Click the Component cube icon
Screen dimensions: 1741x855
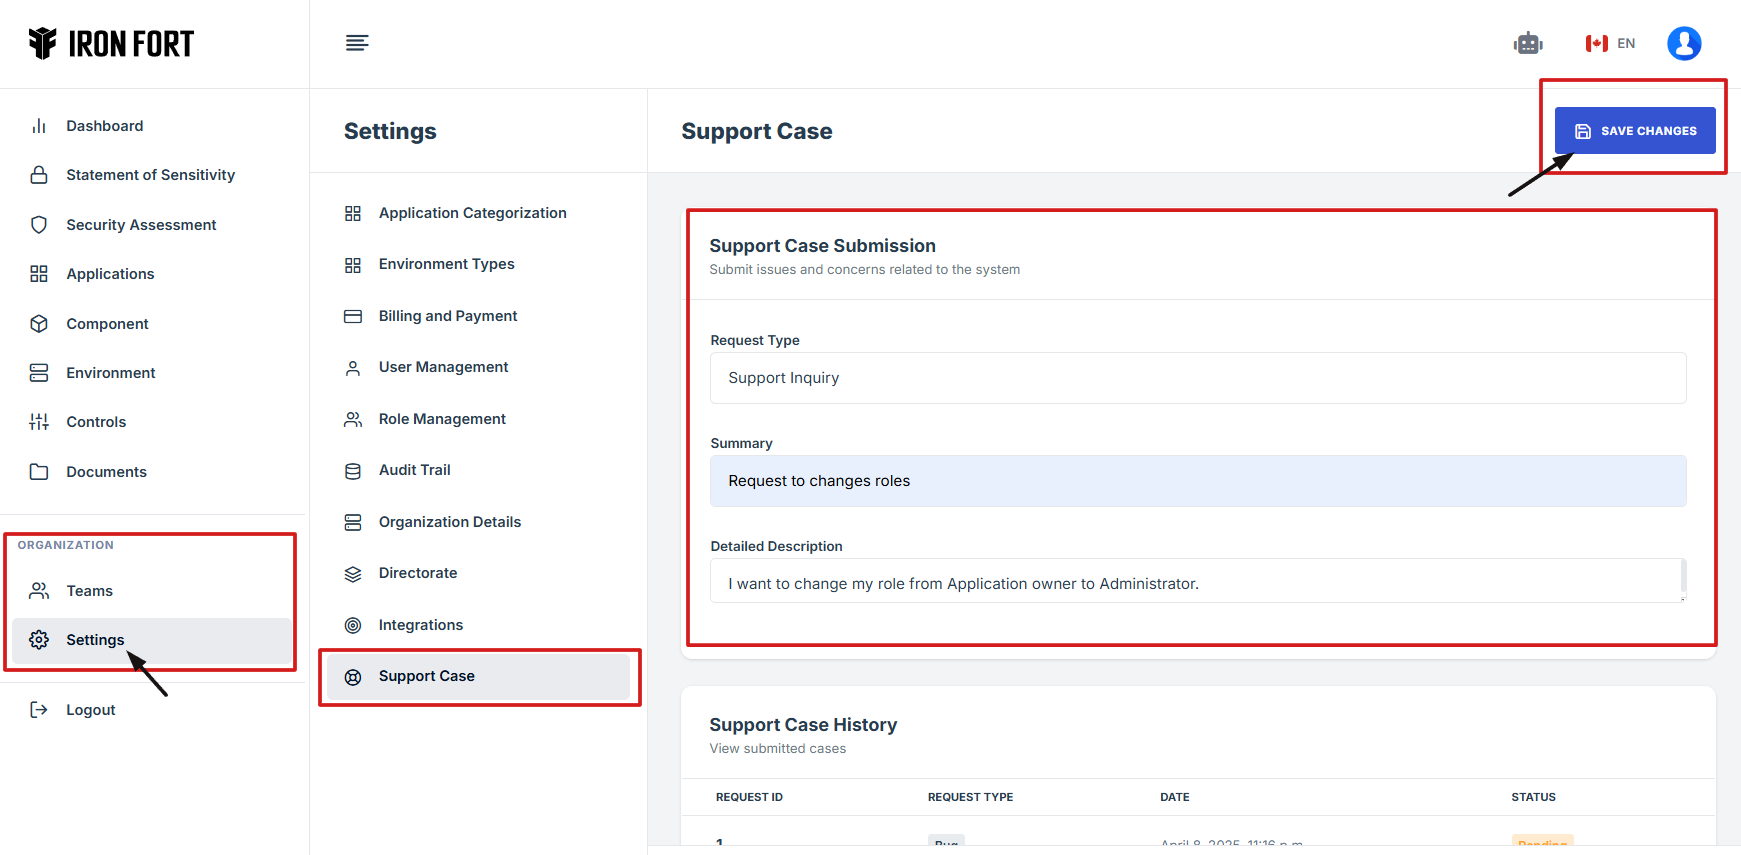[x=39, y=324]
